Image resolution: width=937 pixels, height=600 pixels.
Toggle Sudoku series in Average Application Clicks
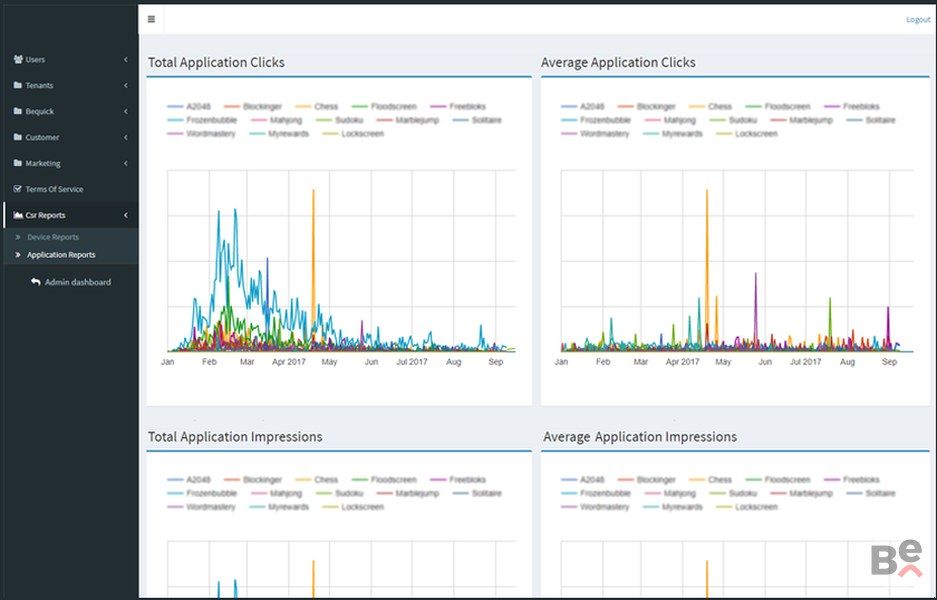[733, 120]
